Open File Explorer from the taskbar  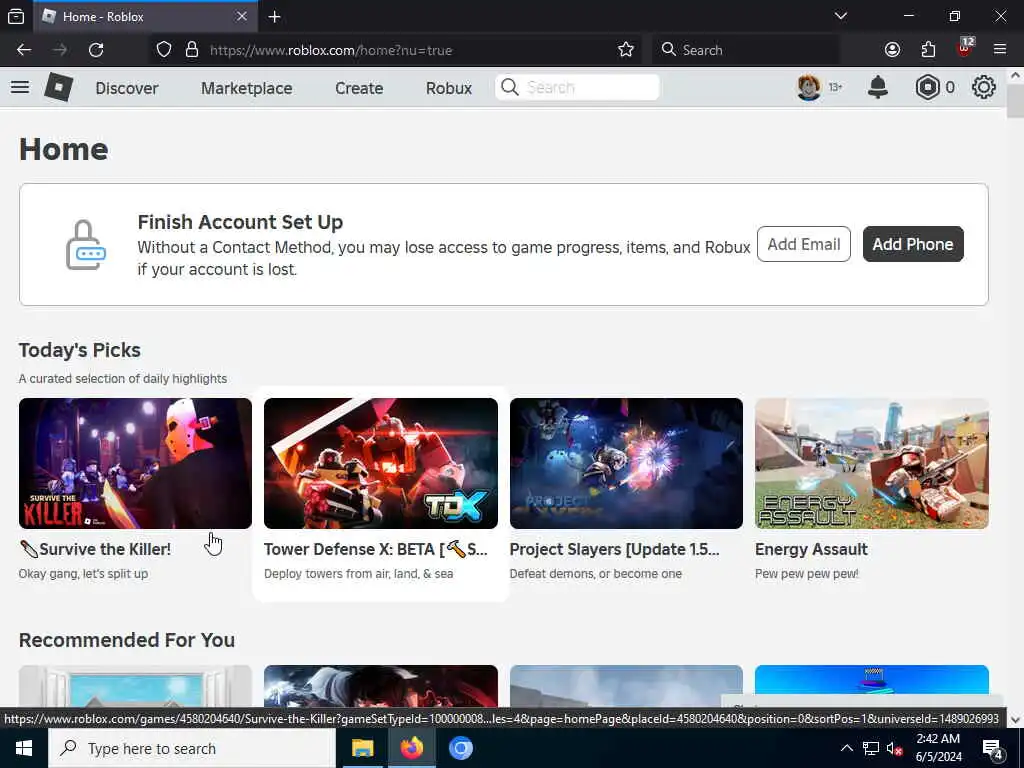(362, 748)
